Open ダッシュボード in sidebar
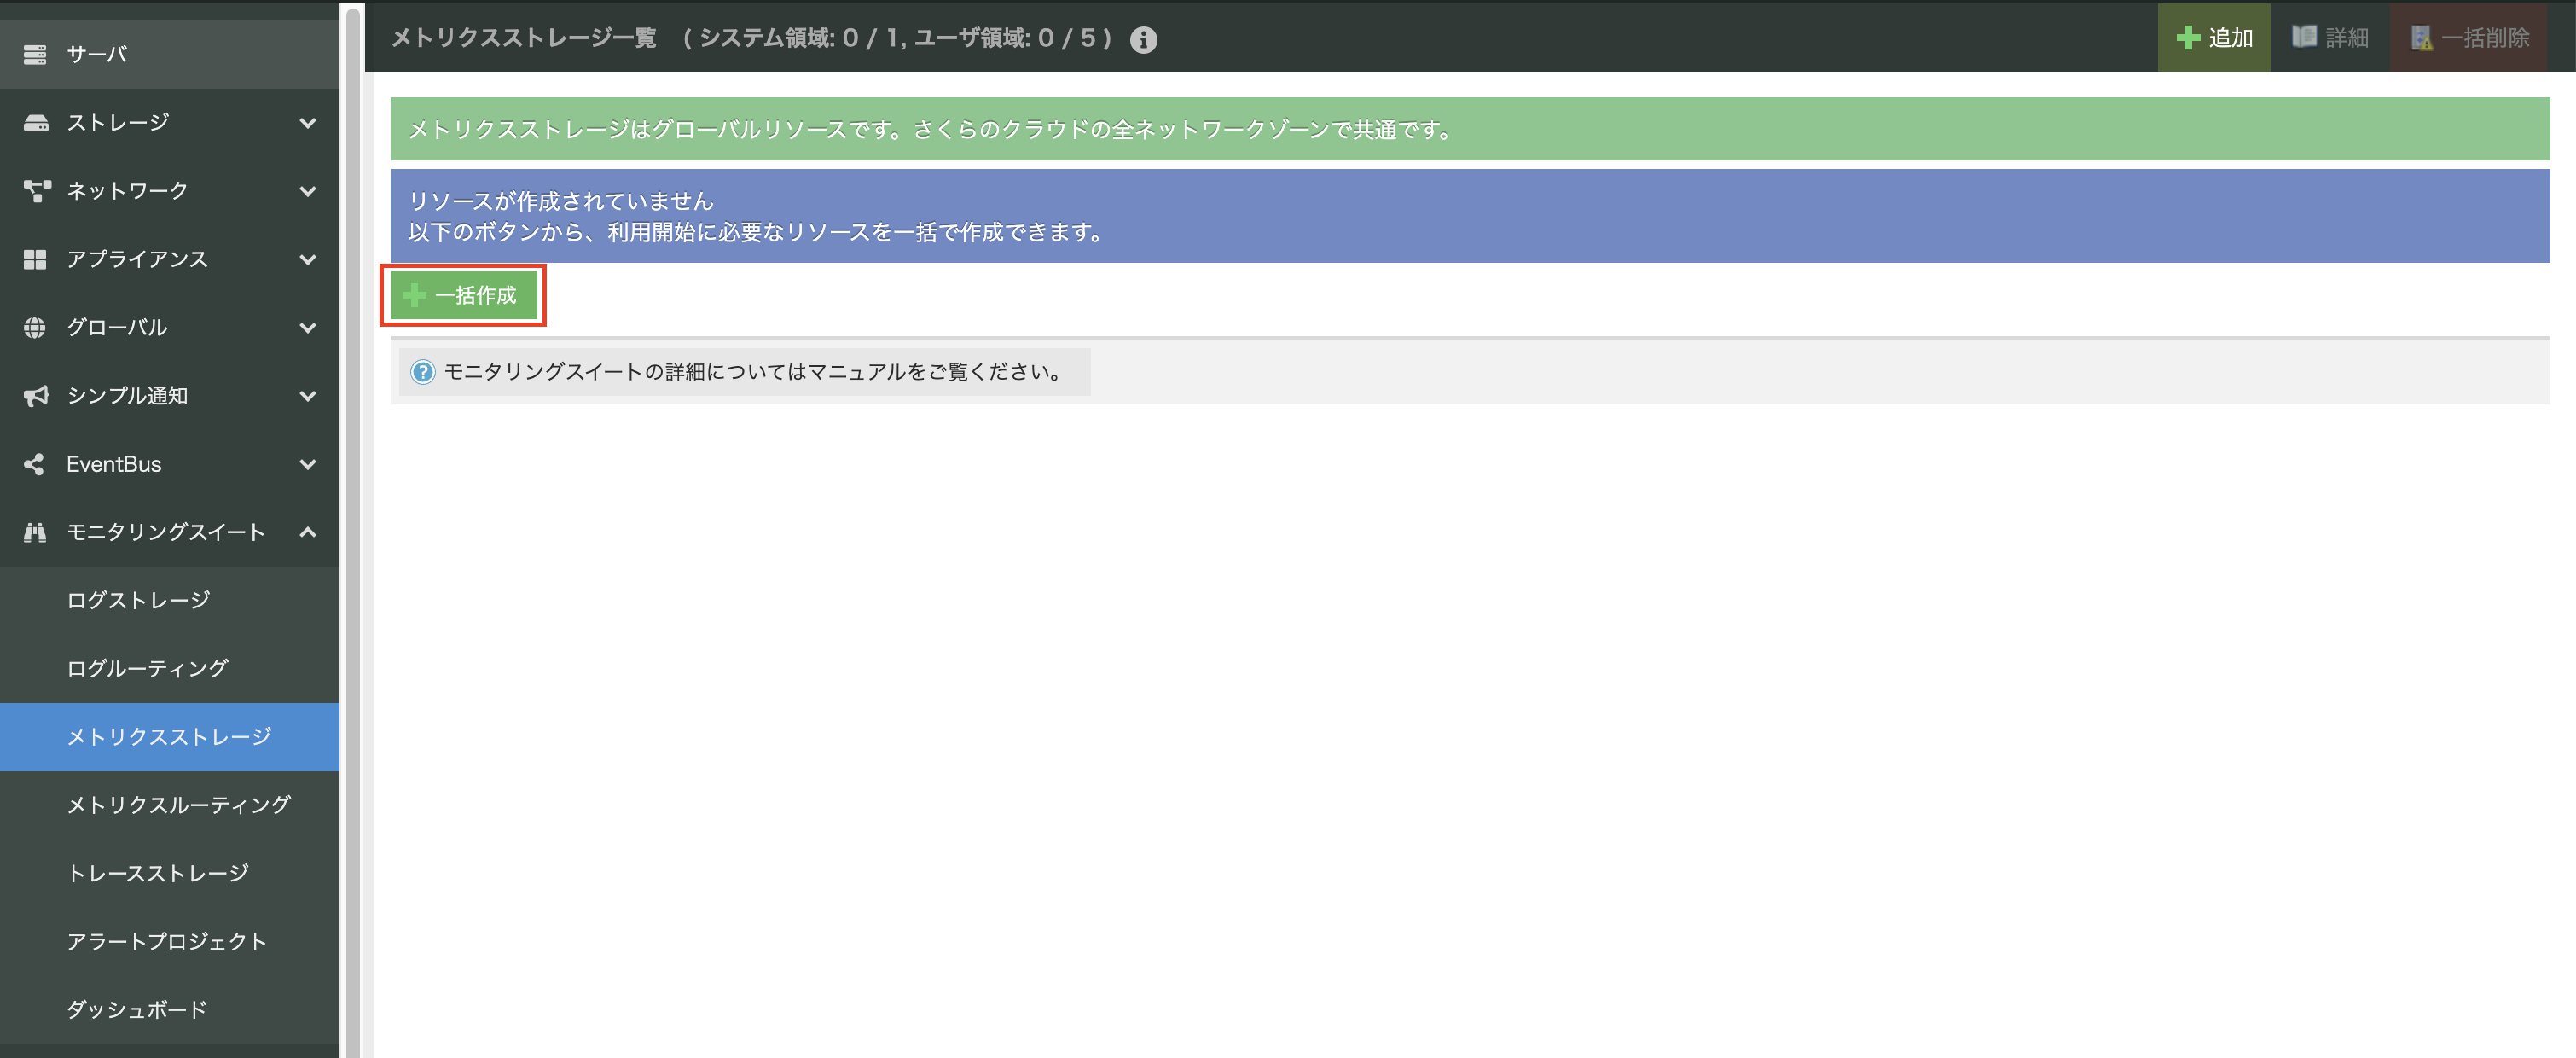This screenshot has width=2576, height=1058. click(x=170, y=1009)
